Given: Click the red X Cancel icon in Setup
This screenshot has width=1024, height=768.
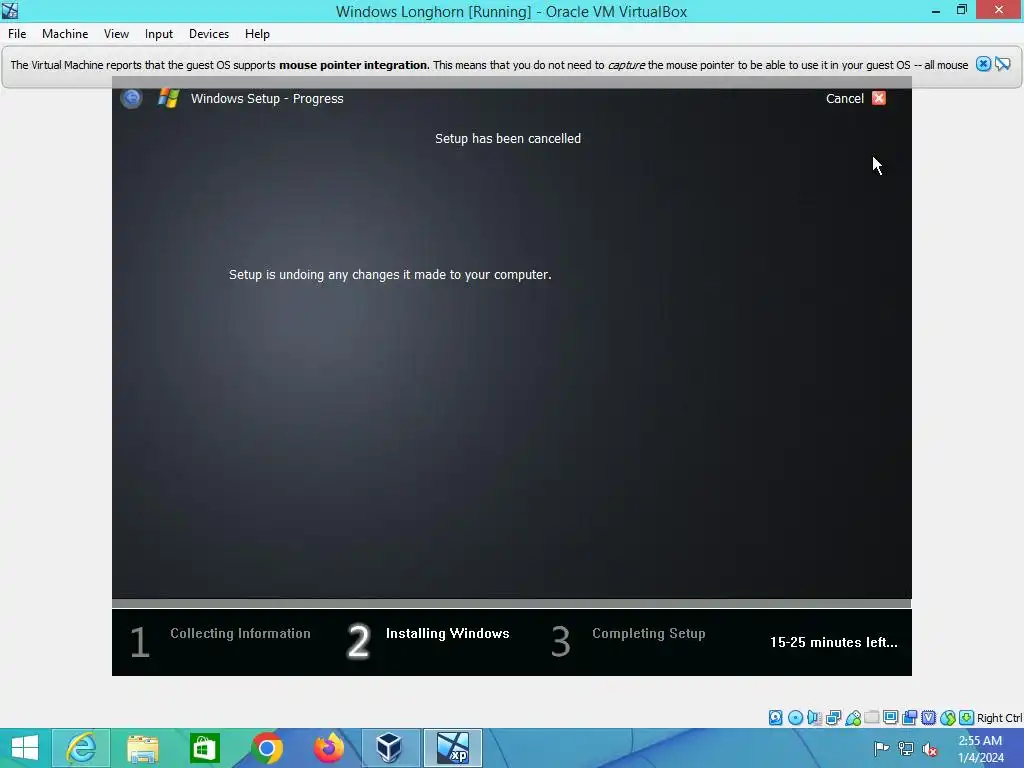Looking at the screenshot, I should [879, 98].
